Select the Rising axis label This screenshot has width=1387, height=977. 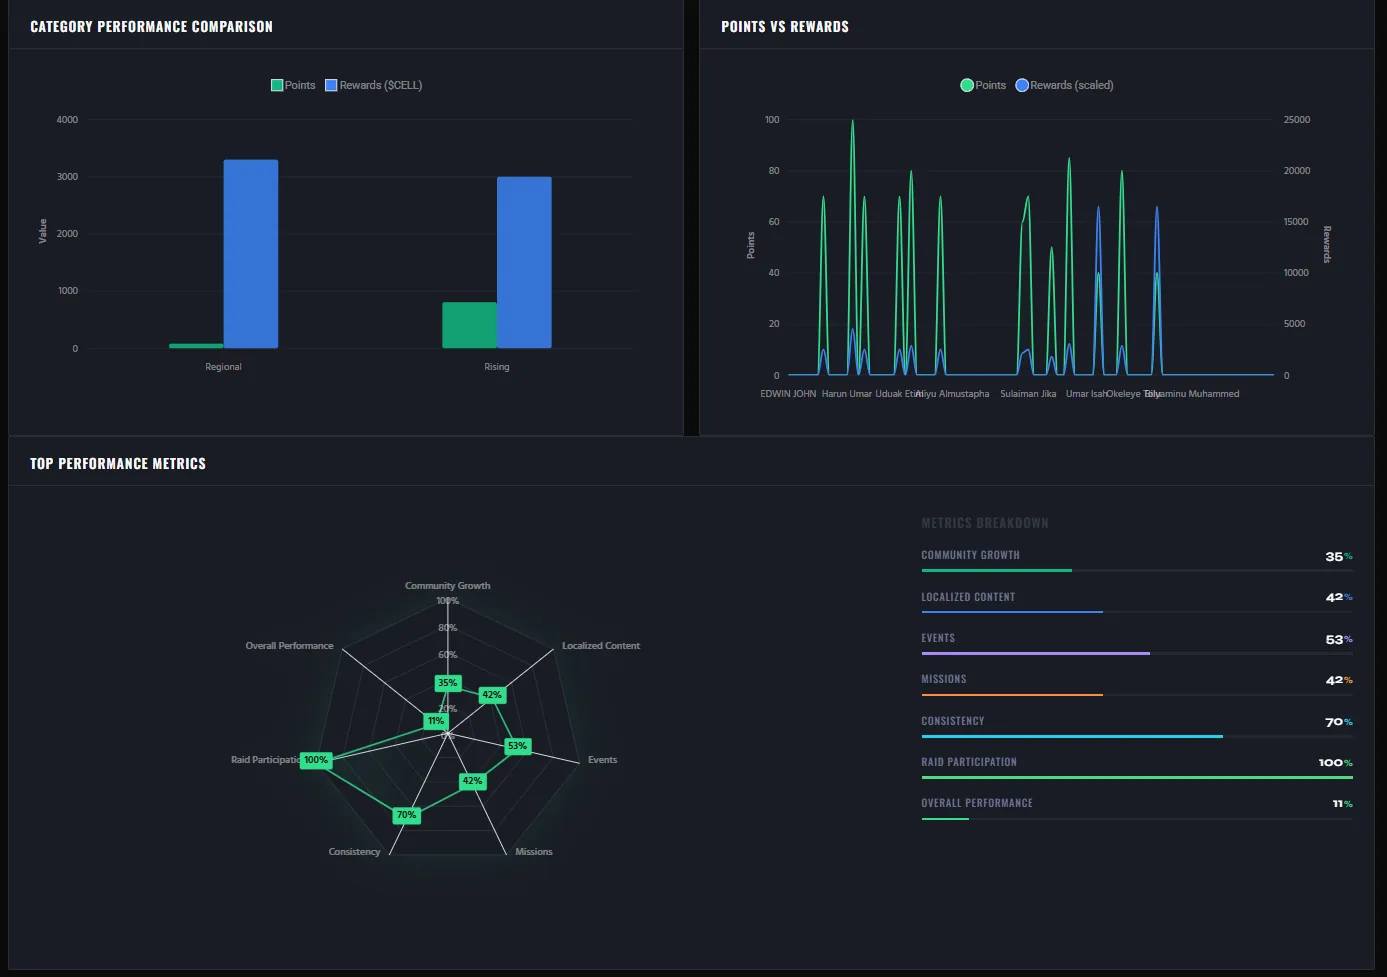click(497, 367)
